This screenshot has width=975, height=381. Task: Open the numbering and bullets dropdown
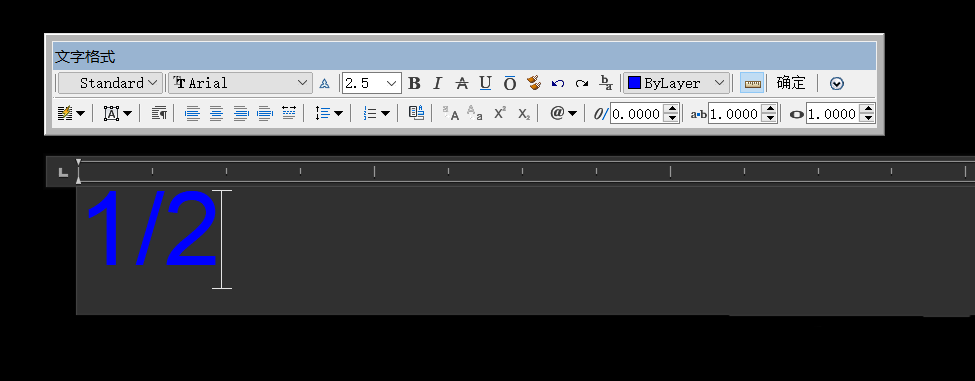click(376, 113)
